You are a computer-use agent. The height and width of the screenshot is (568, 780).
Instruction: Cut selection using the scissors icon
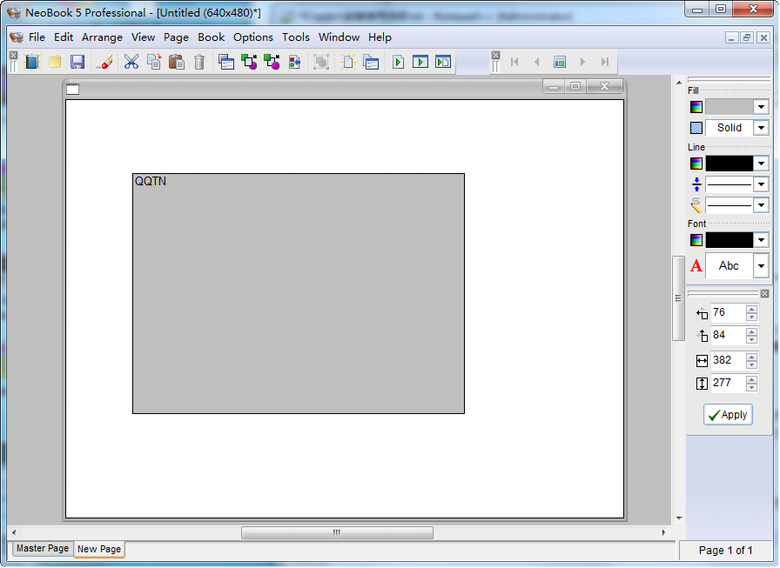pyautogui.click(x=131, y=62)
